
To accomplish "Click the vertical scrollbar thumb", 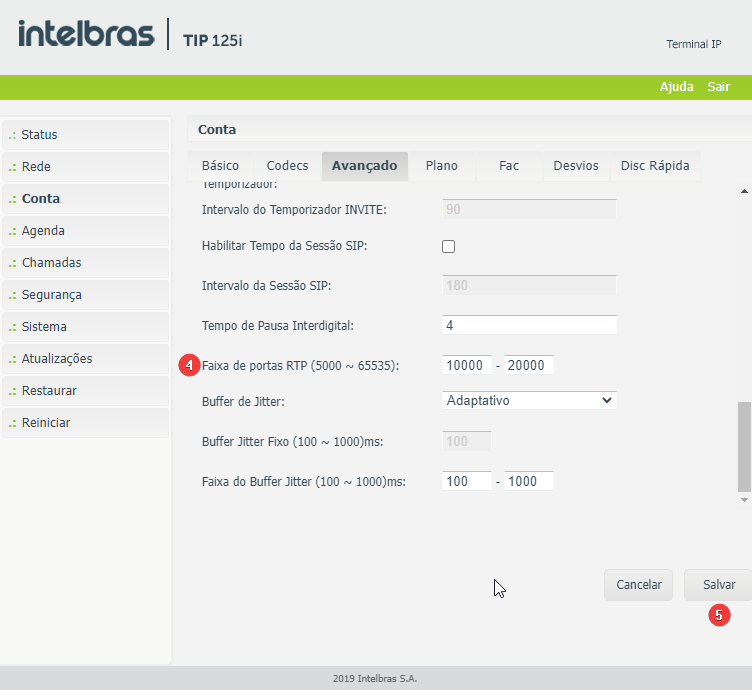I will coord(743,446).
